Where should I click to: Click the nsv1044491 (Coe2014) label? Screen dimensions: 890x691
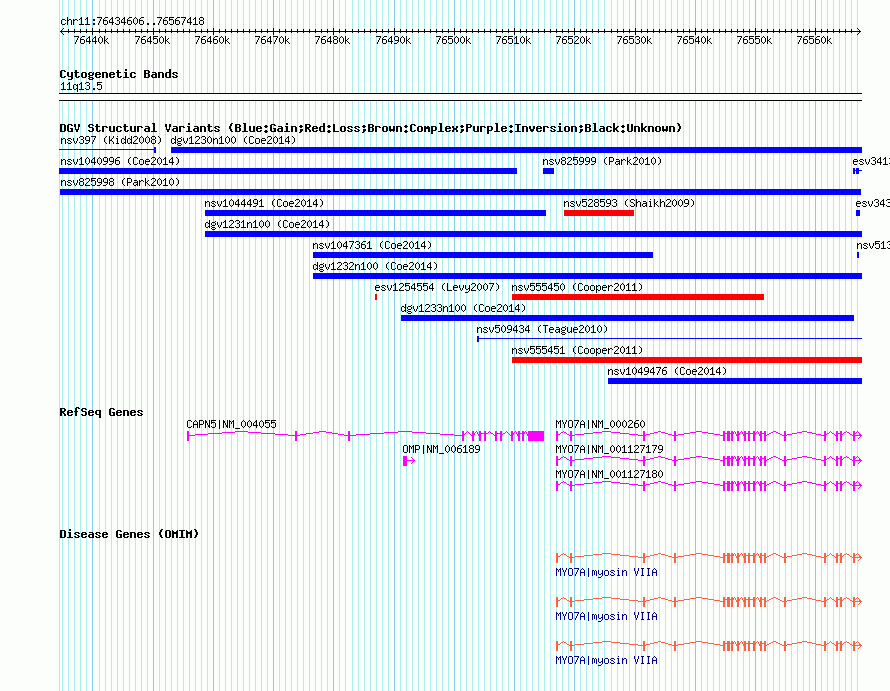click(x=265, y=203)
